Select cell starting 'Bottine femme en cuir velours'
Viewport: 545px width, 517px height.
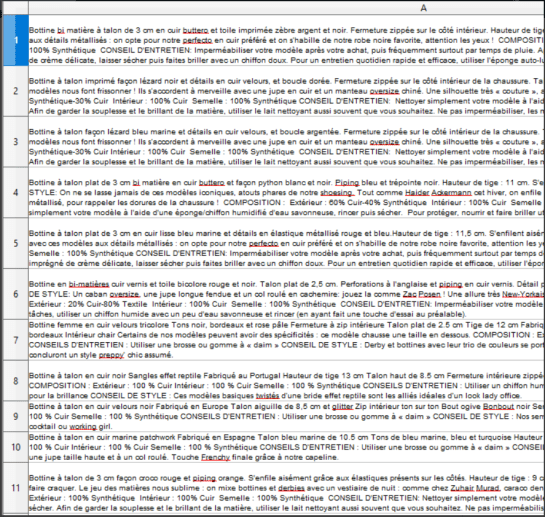[x=287, y=340]
